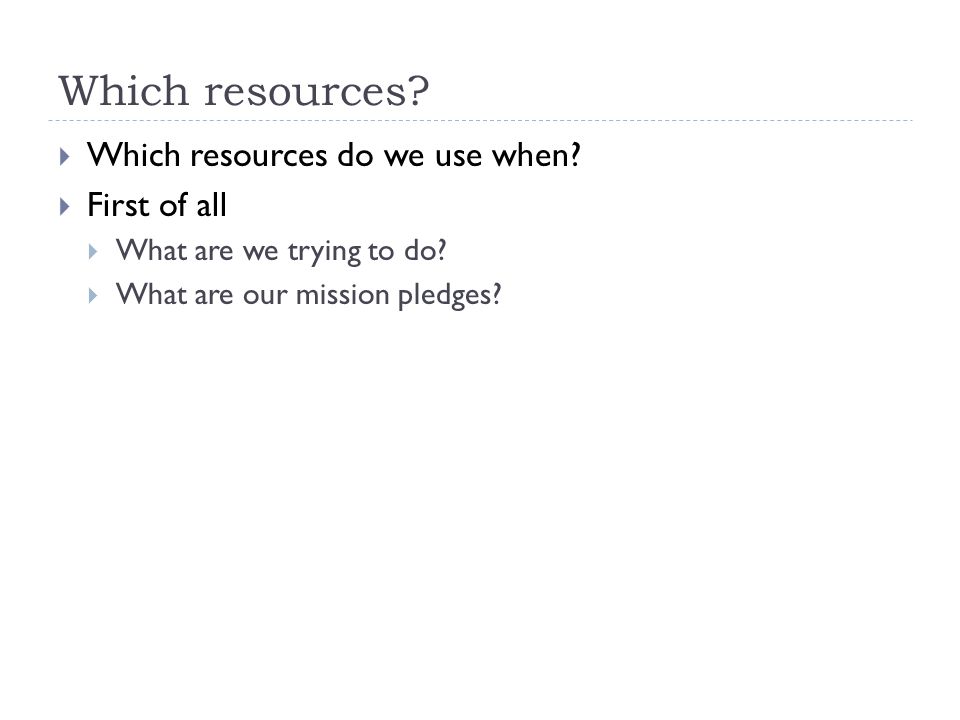Click the word "trying" in the first sub-bullet
This screenshot has width=960, height=720.
pyautogui.click(x=324, y=252)
